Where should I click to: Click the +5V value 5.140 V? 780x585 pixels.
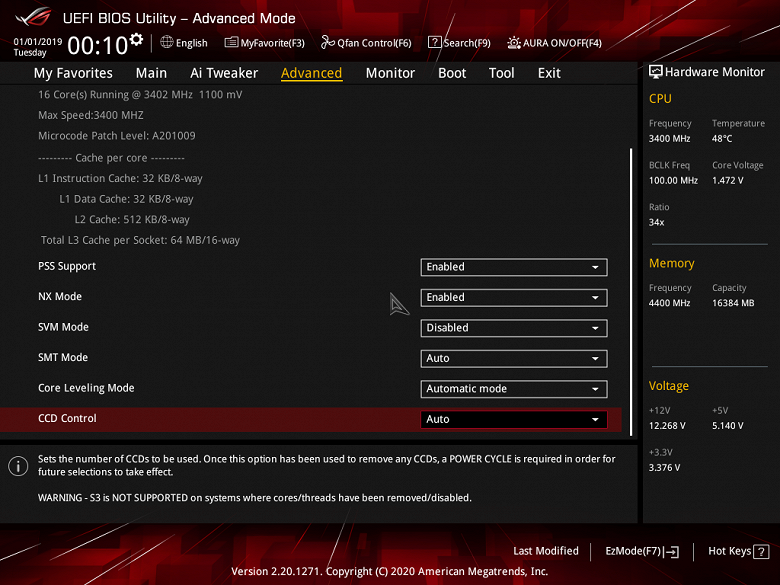coord(727,426)
